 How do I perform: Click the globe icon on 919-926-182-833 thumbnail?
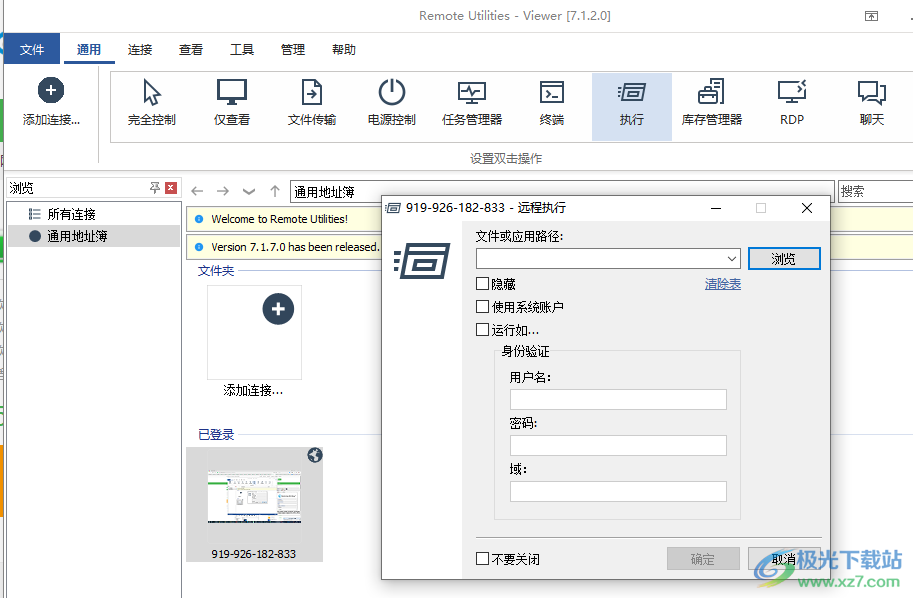314,455
